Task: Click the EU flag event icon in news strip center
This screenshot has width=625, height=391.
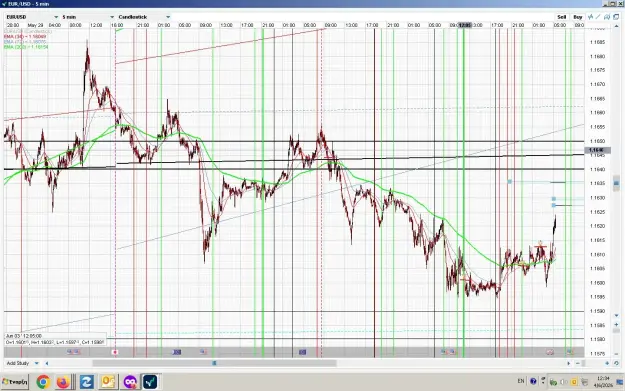Action: click(x=303, y=352)
